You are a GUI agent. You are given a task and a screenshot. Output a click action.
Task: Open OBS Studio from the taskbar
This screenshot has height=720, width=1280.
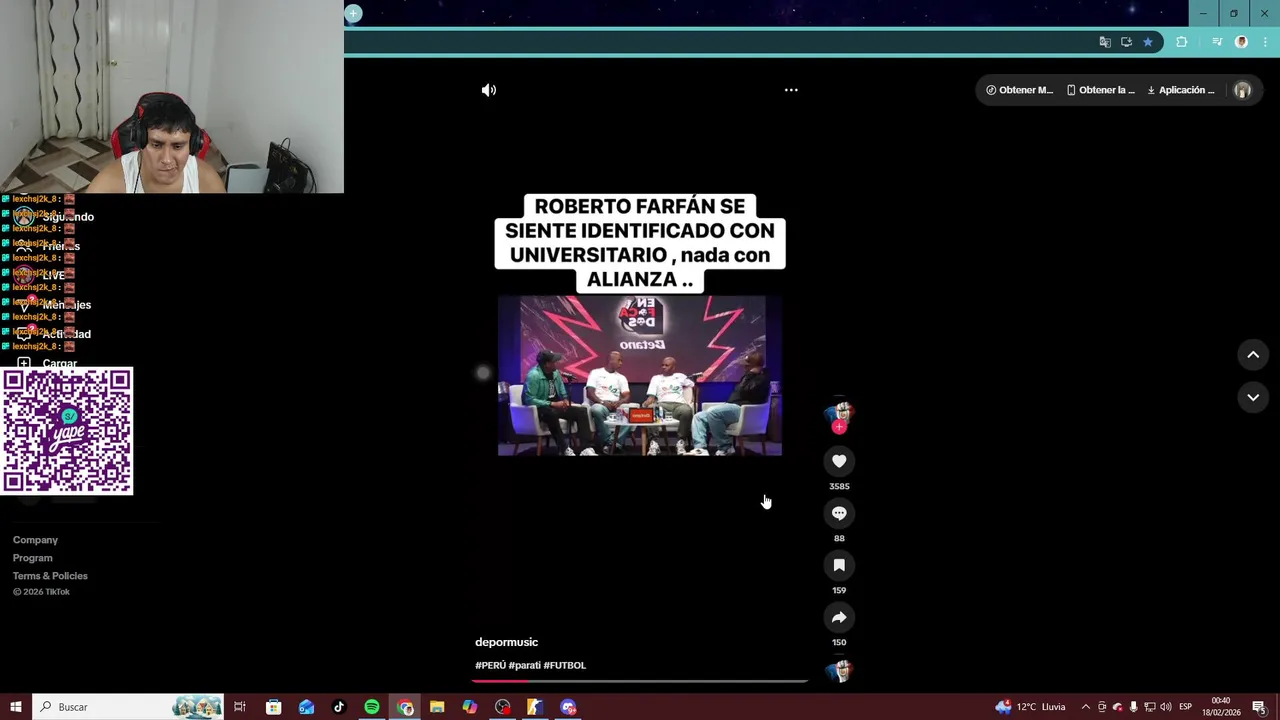tap(503, 707)
